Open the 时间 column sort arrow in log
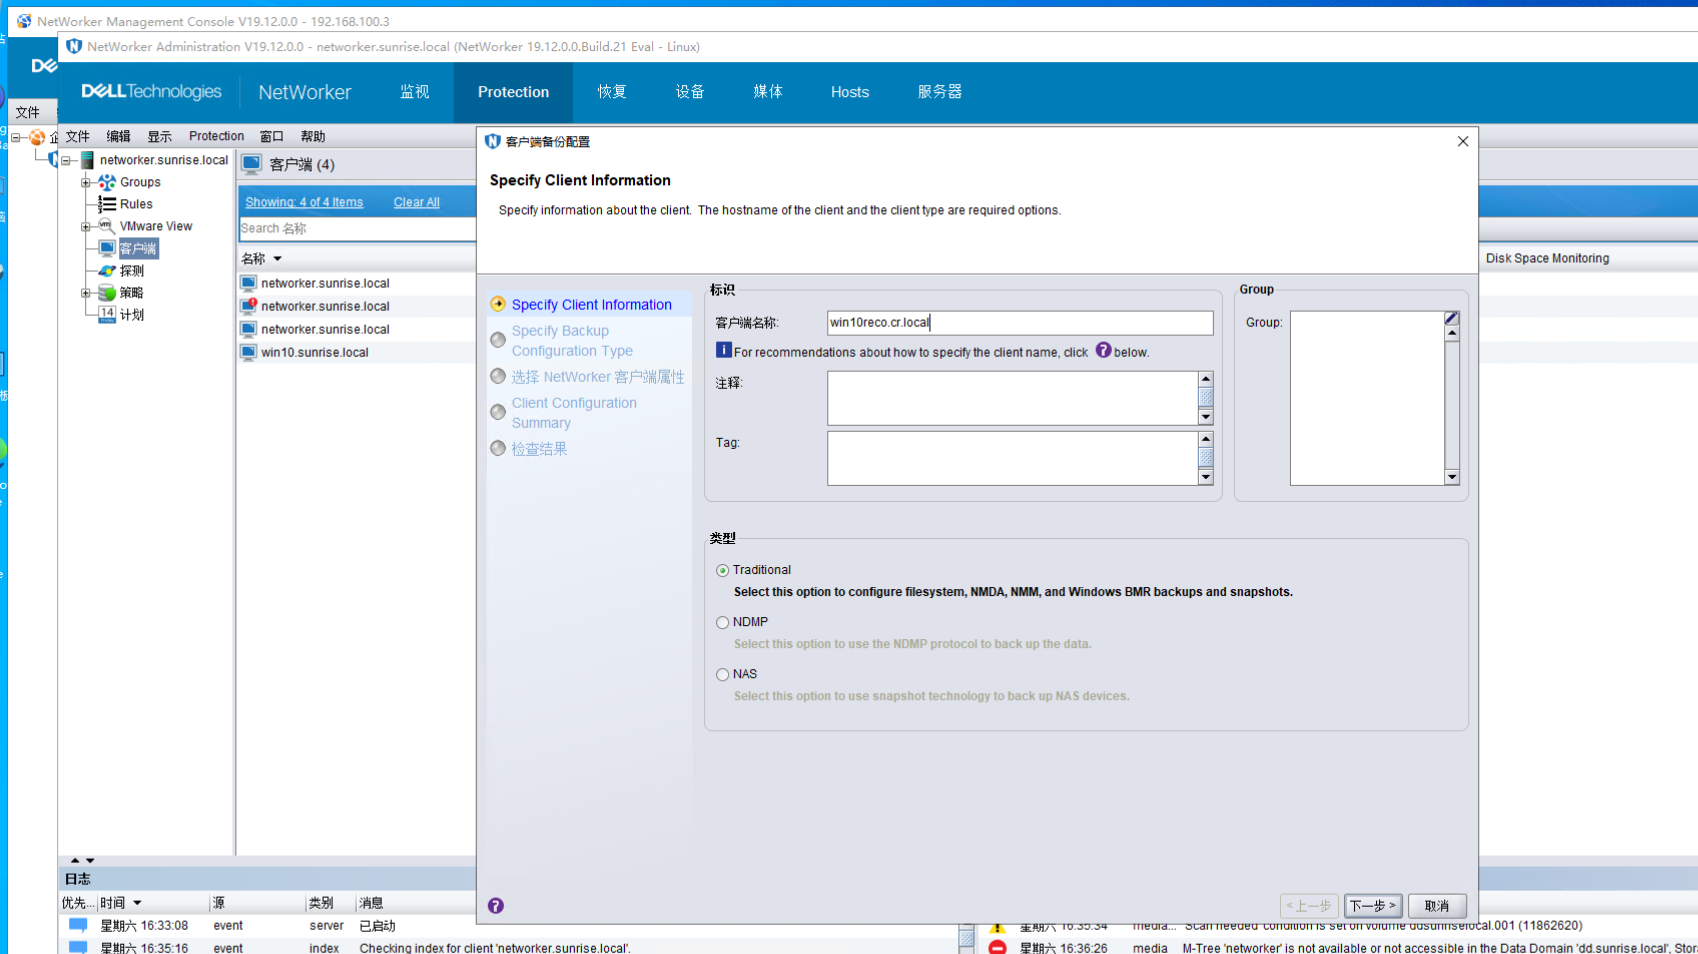The width and height of the screenshot is (1698, 954). (137, 903)
